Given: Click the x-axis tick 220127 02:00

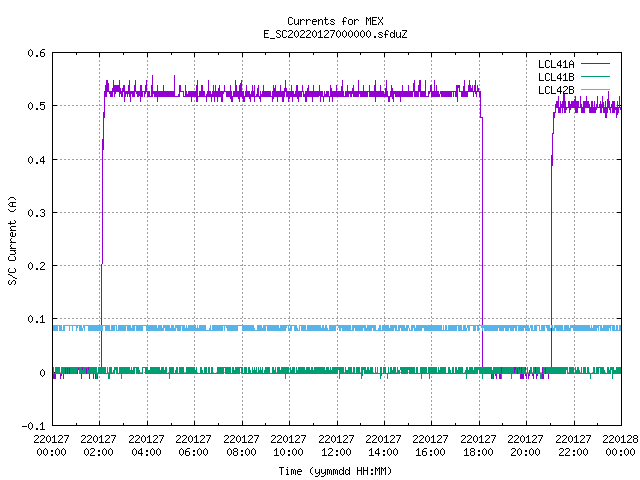Looking at the screenshot, I should 98,446.
